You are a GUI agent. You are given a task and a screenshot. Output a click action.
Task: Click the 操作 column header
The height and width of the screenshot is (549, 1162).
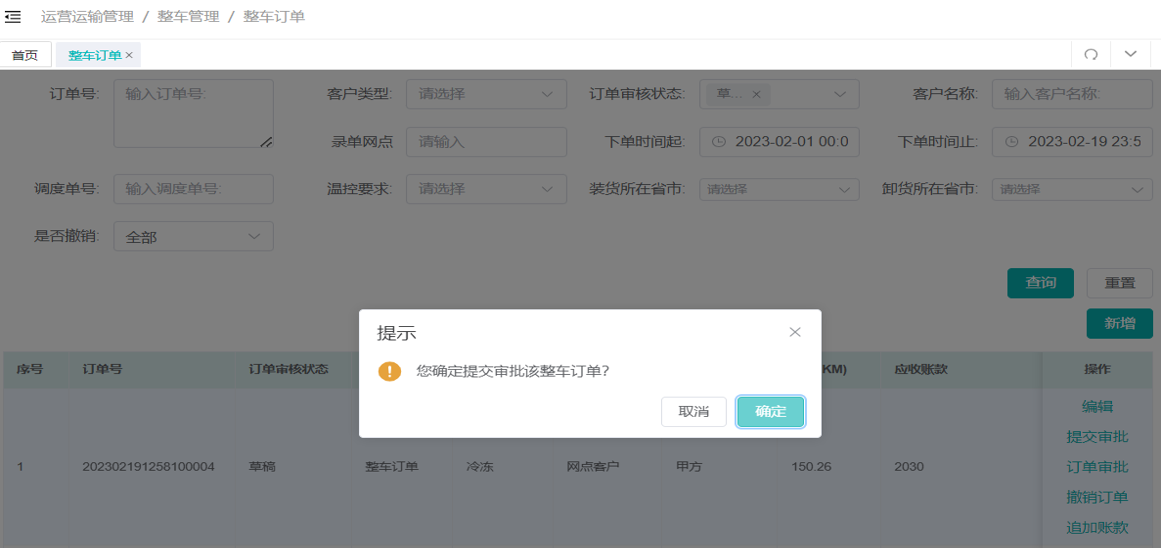(1097, 369)
